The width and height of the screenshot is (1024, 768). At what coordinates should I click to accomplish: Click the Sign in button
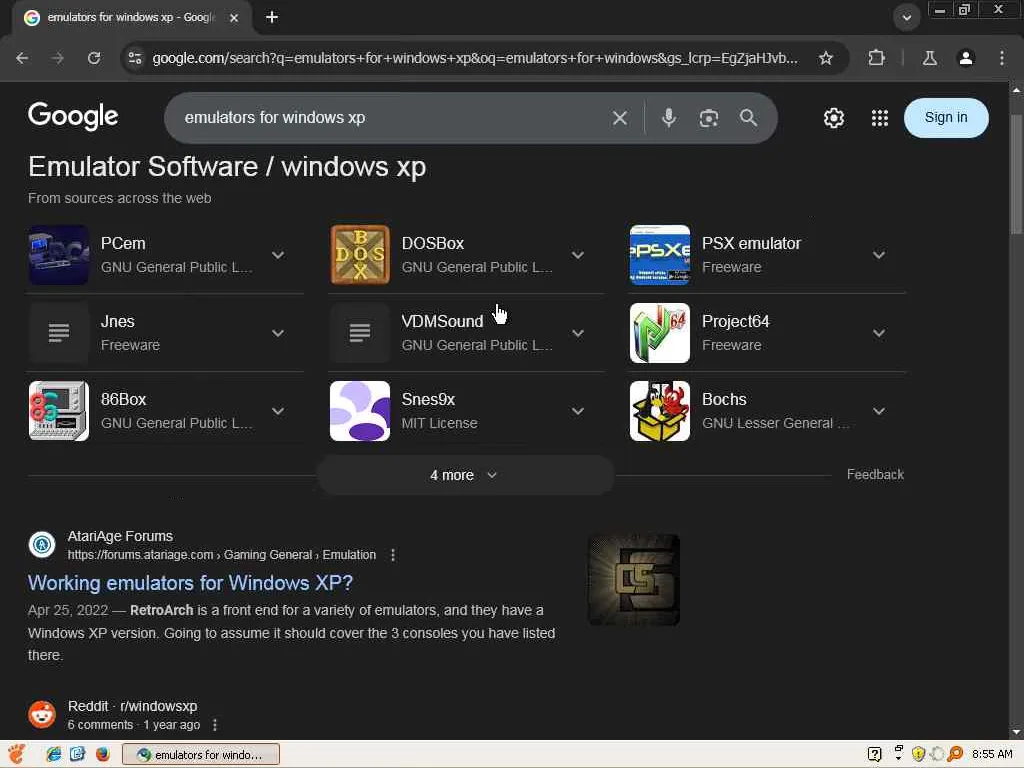pos(946,118)
